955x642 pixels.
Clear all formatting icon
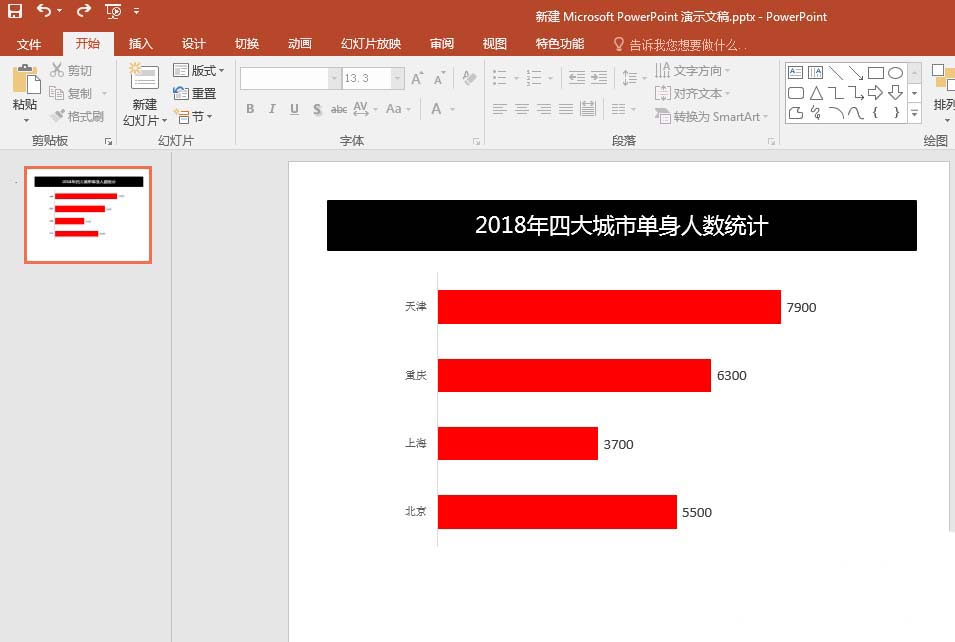point(469,78)
